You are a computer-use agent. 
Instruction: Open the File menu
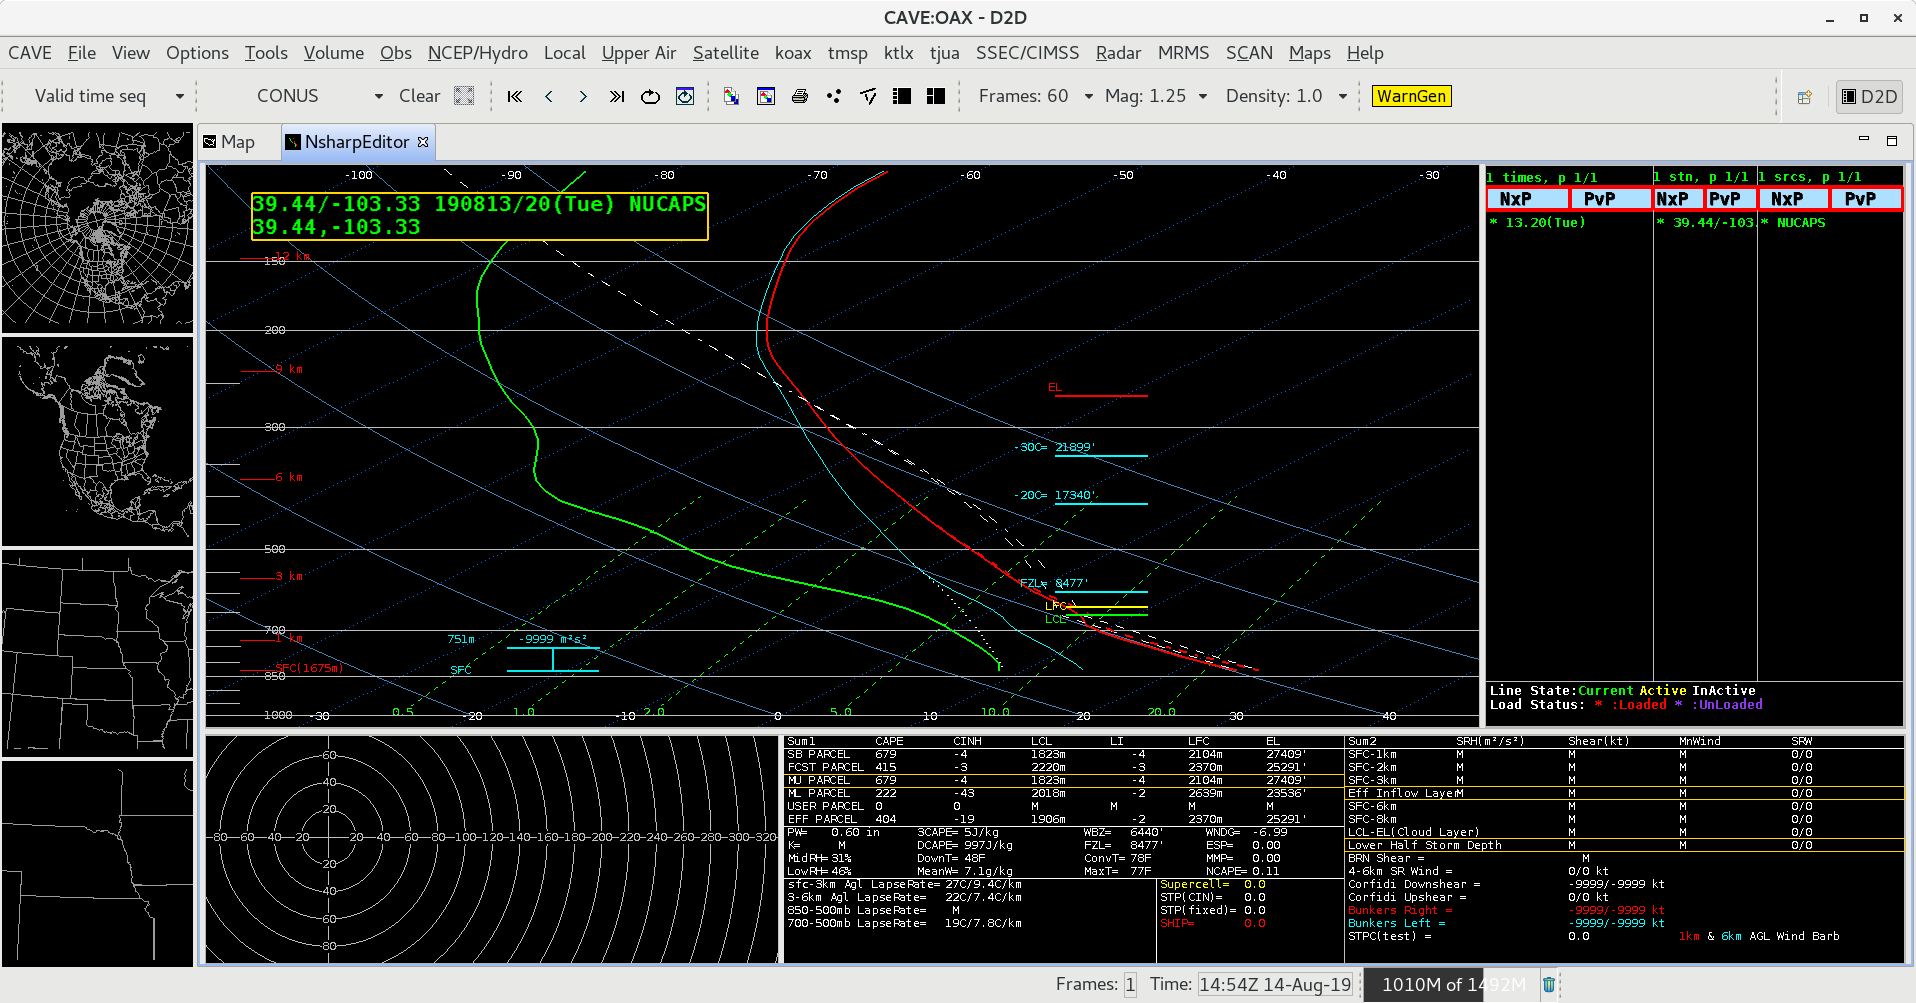82,53
